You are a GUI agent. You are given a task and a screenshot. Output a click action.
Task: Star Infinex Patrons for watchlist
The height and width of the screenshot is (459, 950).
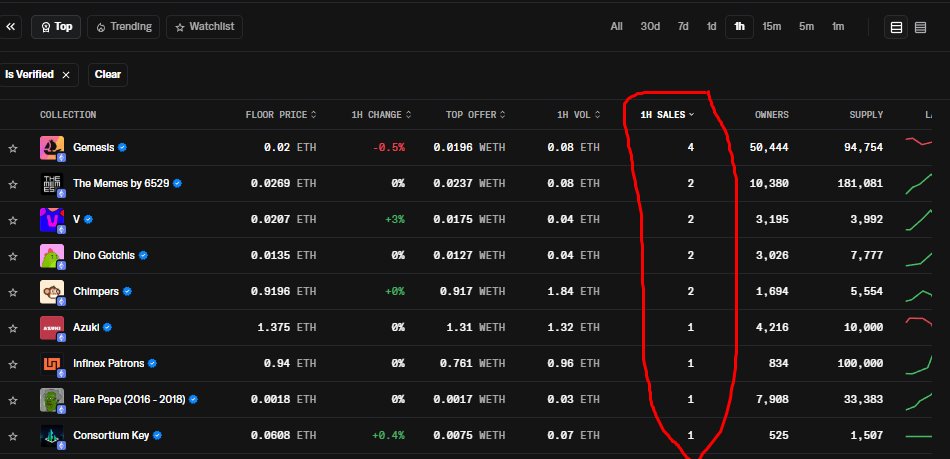point(13,364)
